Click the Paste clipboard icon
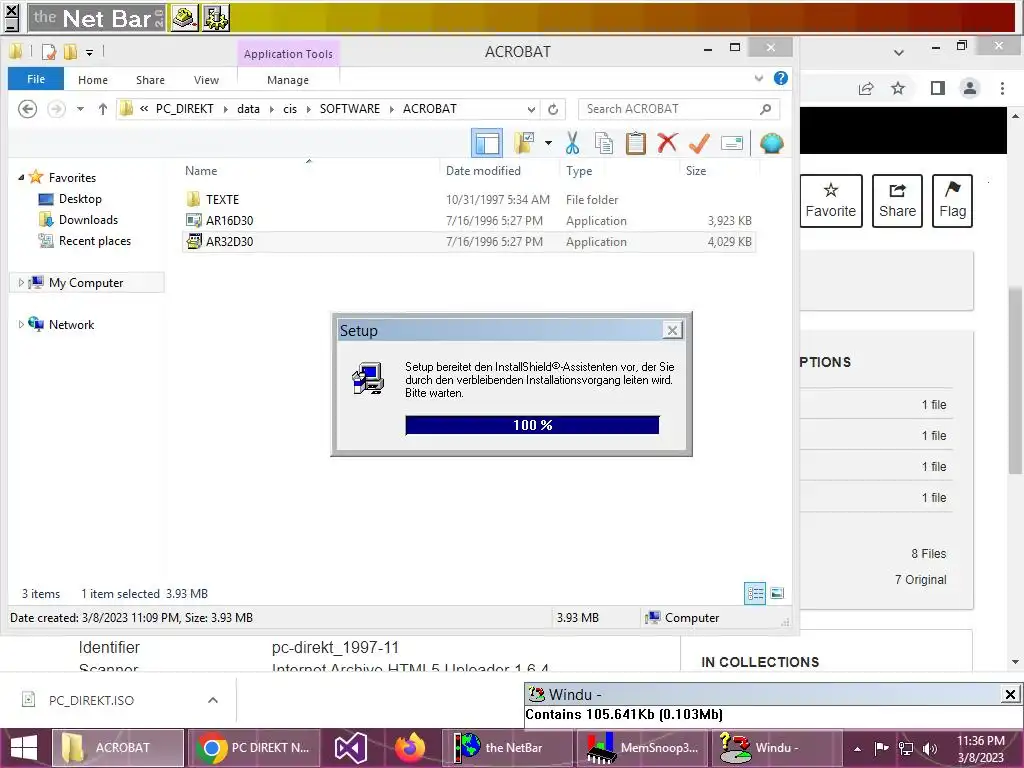This screenshot has width=1024, height=768. pos(635,143)
